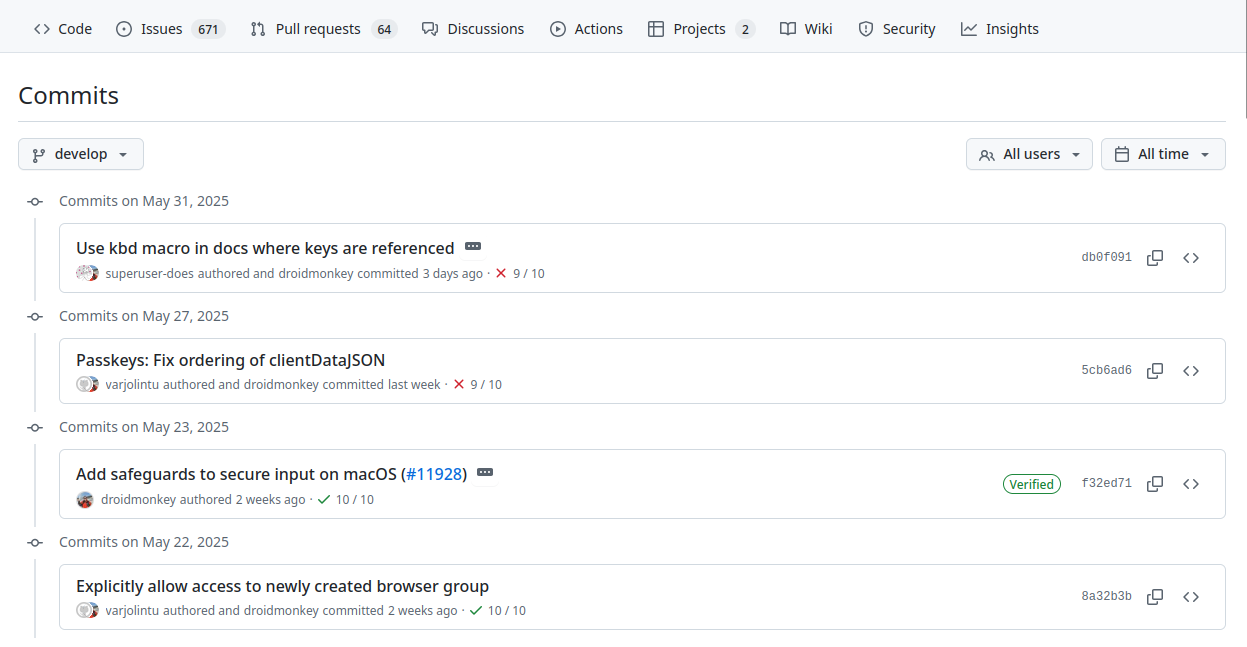Screen dimensions: 1247x647
Task: Click droidmonkey's avatar on safeguards commit
Action: (85, 499)
